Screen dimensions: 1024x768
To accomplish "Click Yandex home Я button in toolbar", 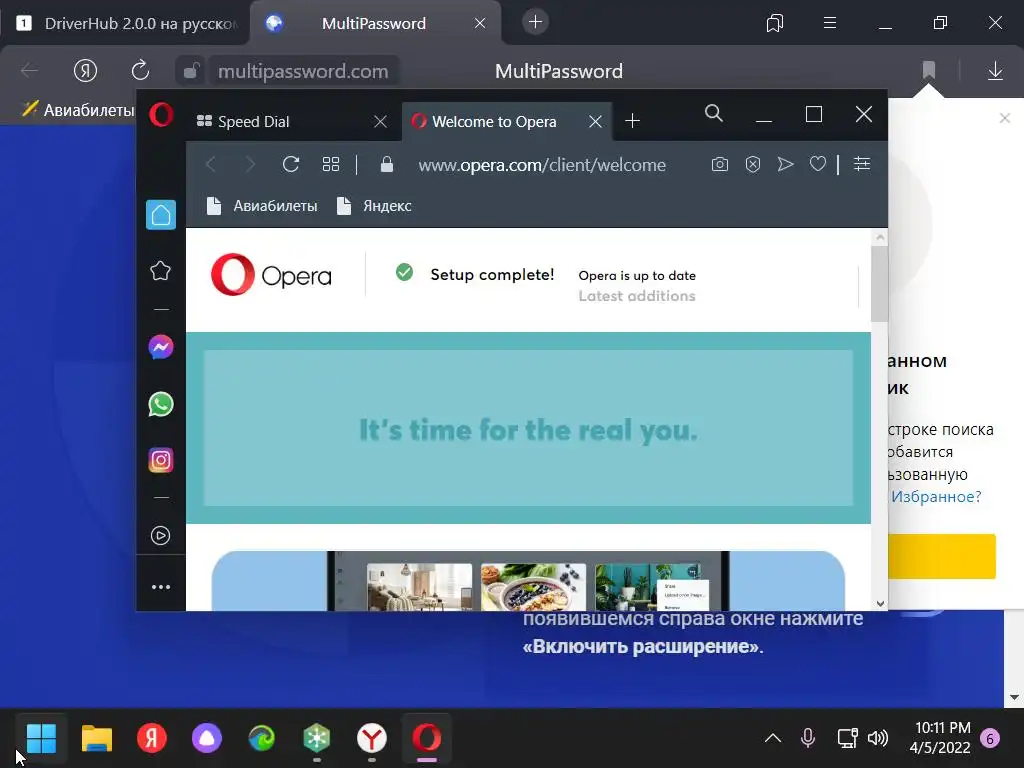I will (x=86, y=70).
